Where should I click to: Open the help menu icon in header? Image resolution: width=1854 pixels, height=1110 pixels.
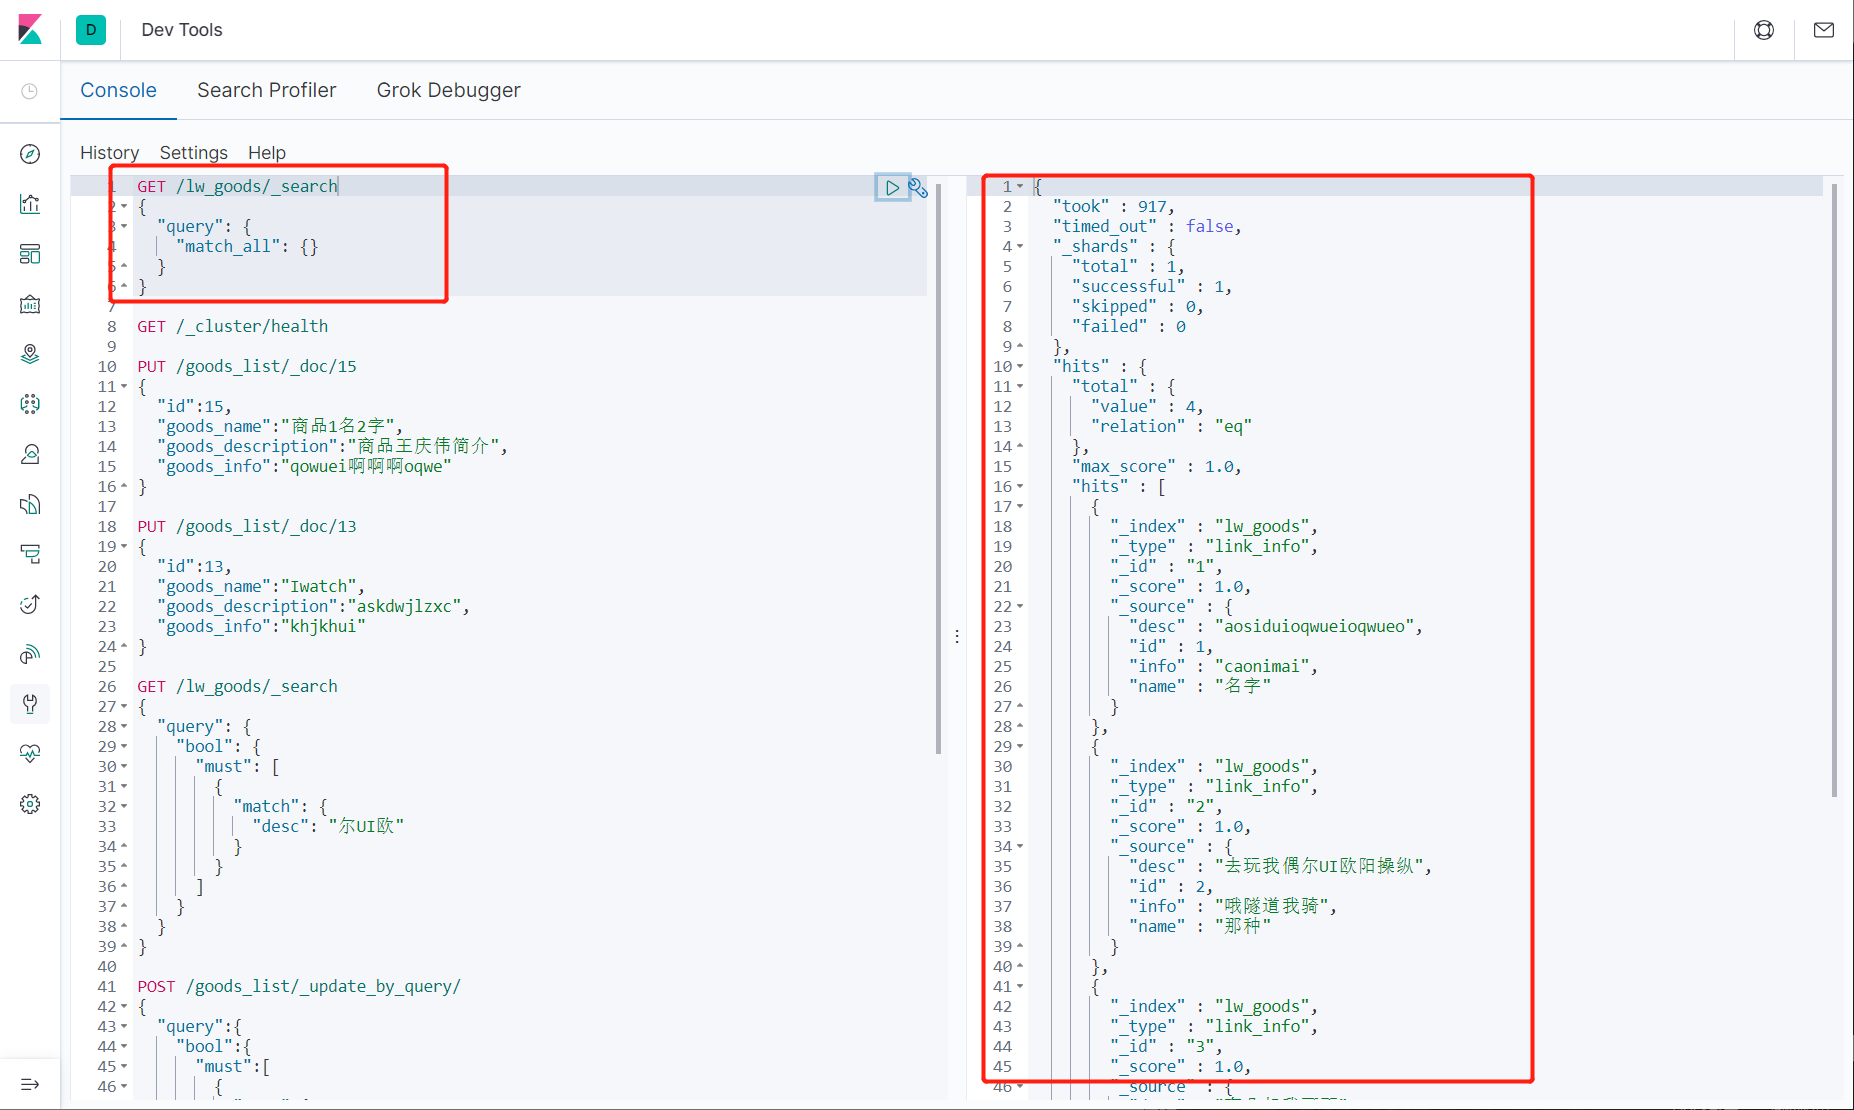[1764, 30]
